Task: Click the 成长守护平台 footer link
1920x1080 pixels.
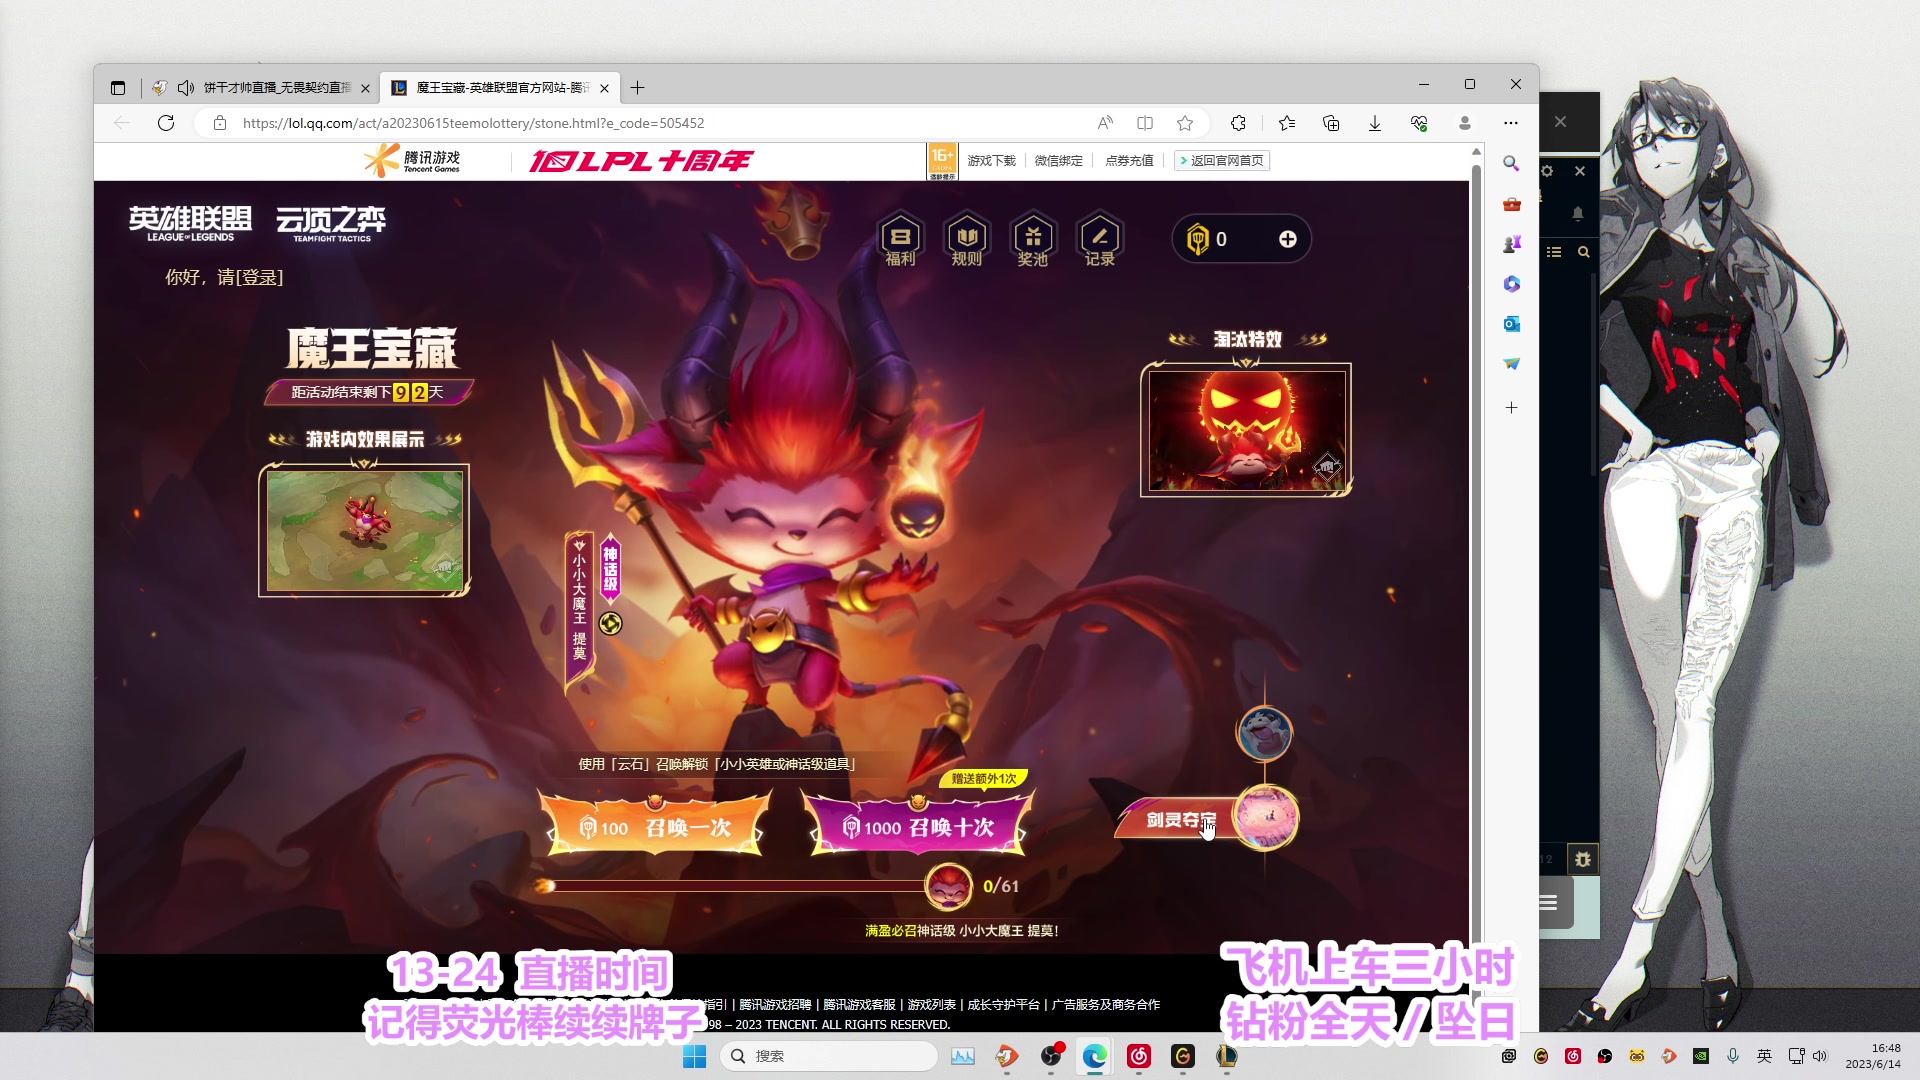Action: 1004,1004
